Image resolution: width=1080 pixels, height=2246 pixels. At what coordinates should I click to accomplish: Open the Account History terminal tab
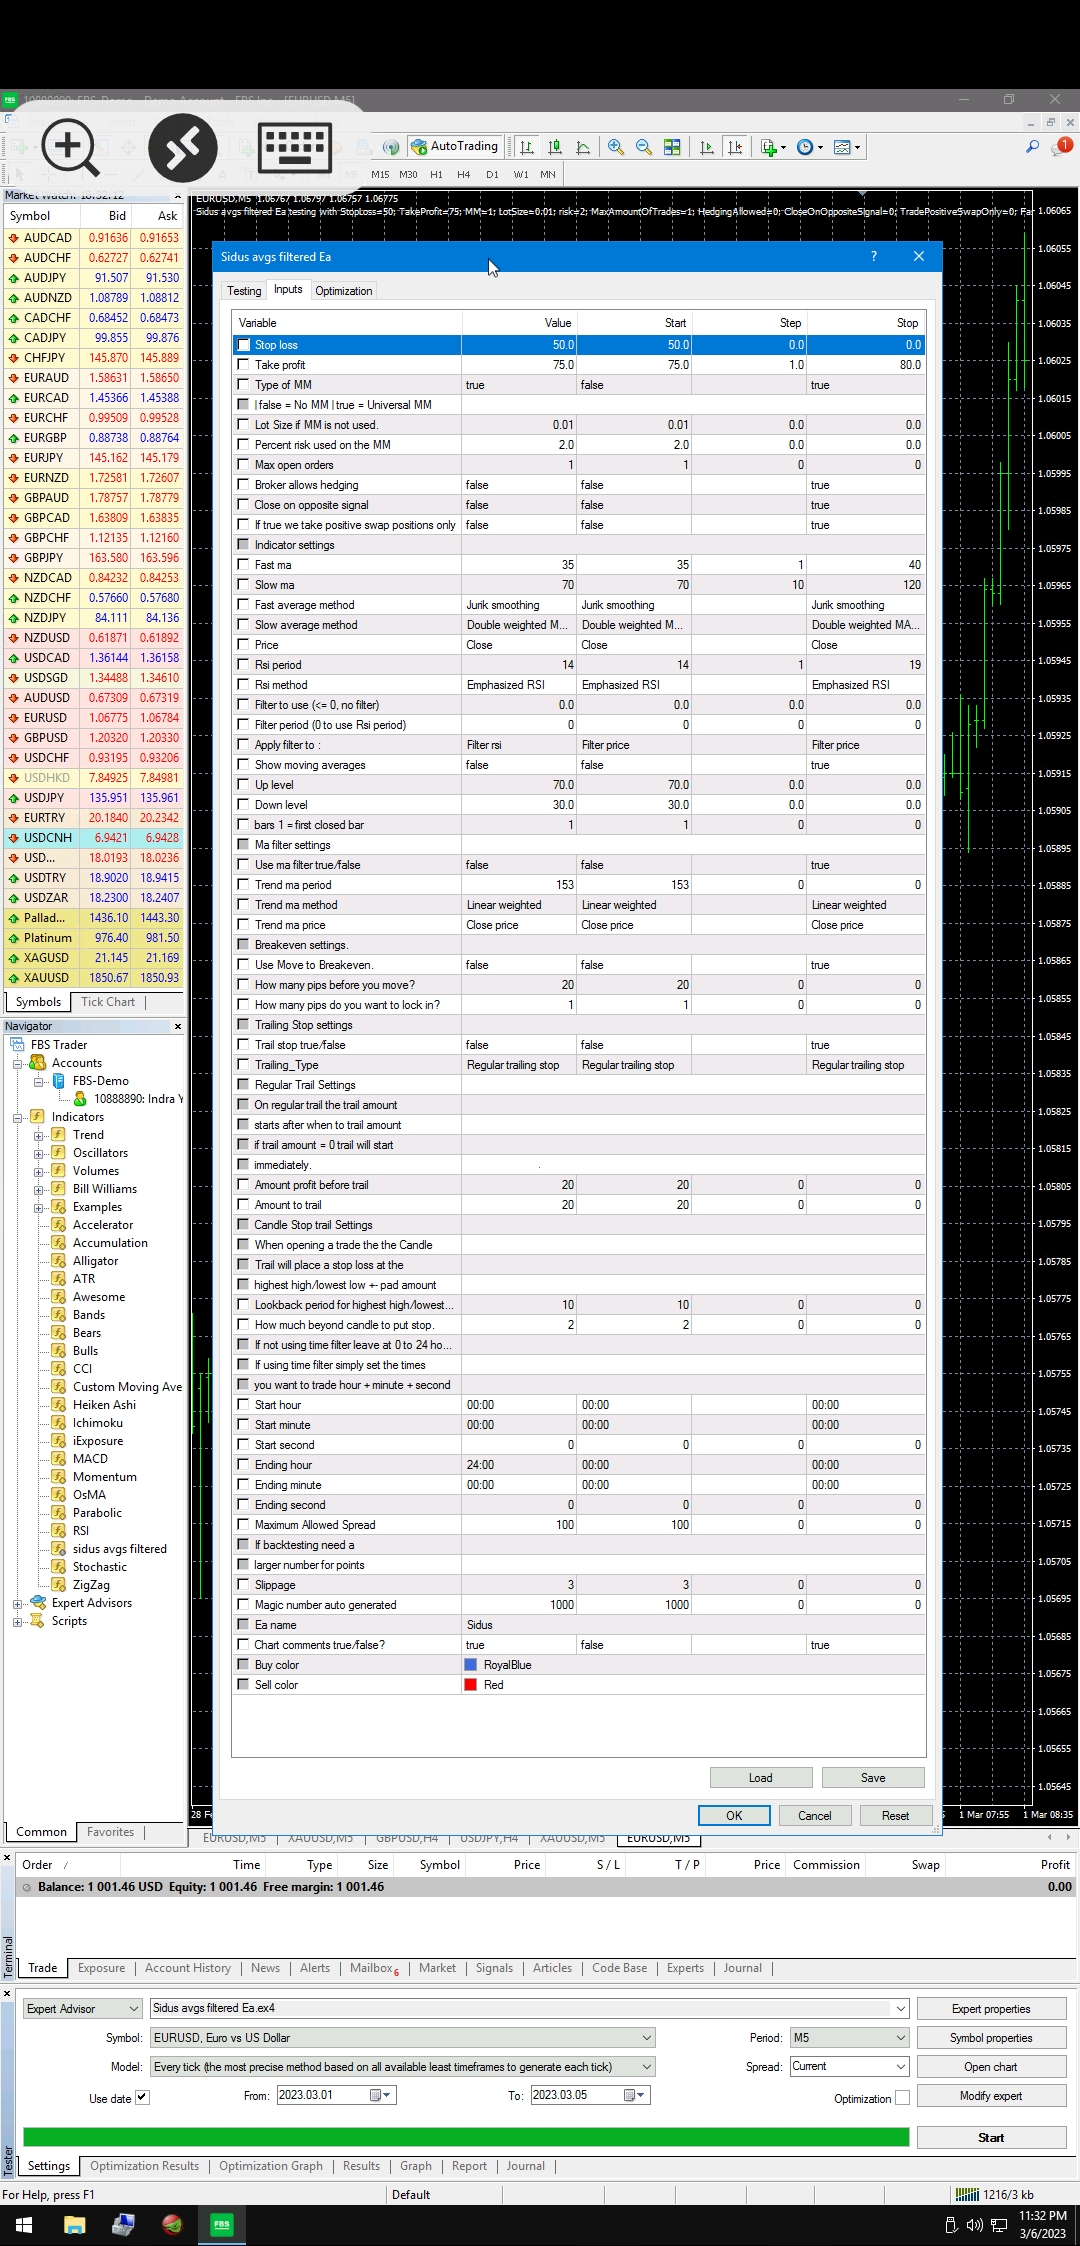point(188,1968)
